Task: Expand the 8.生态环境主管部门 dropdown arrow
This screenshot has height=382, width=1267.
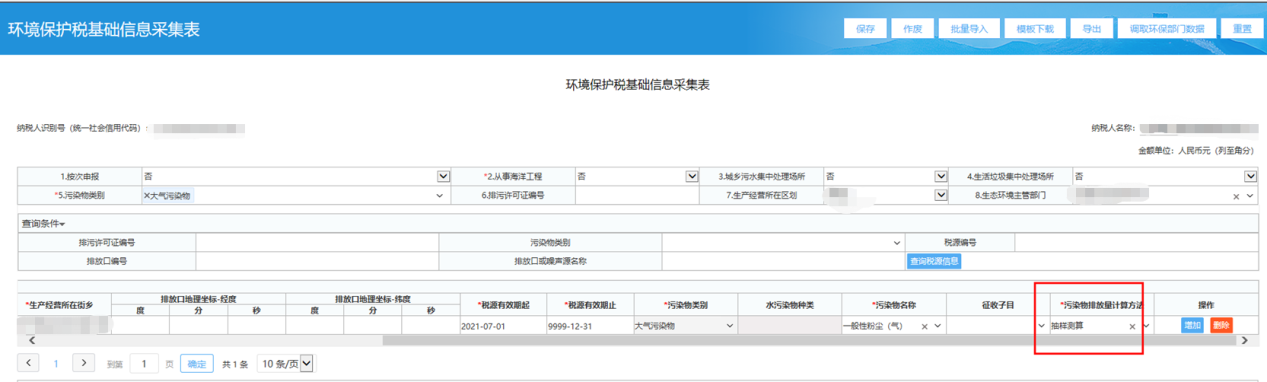Action: click(1251, 196)
